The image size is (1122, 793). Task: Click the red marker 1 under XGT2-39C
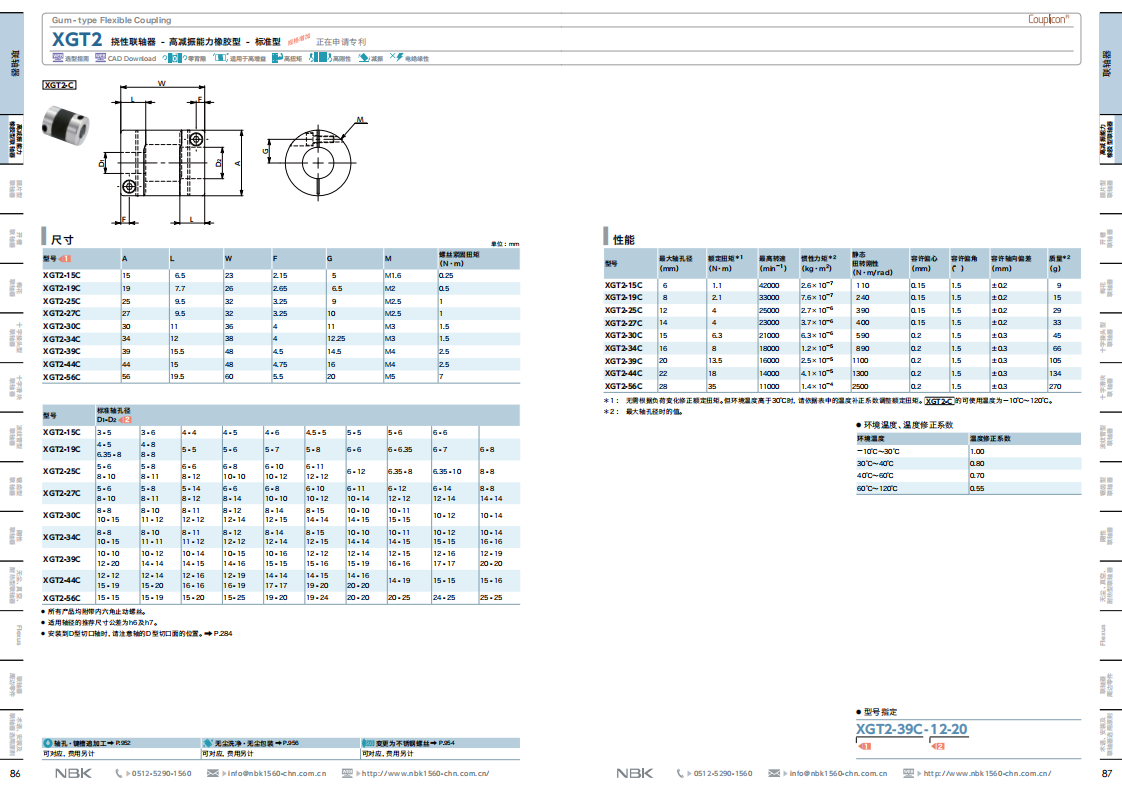pyautogui.click(x=864, y=746)
